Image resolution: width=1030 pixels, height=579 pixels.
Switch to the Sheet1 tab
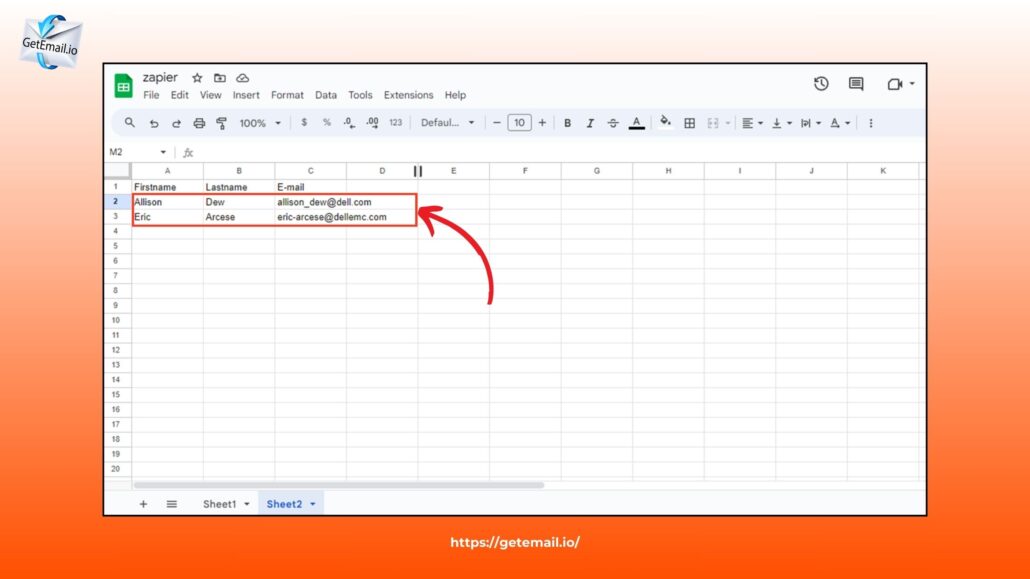tap(218, 503)
